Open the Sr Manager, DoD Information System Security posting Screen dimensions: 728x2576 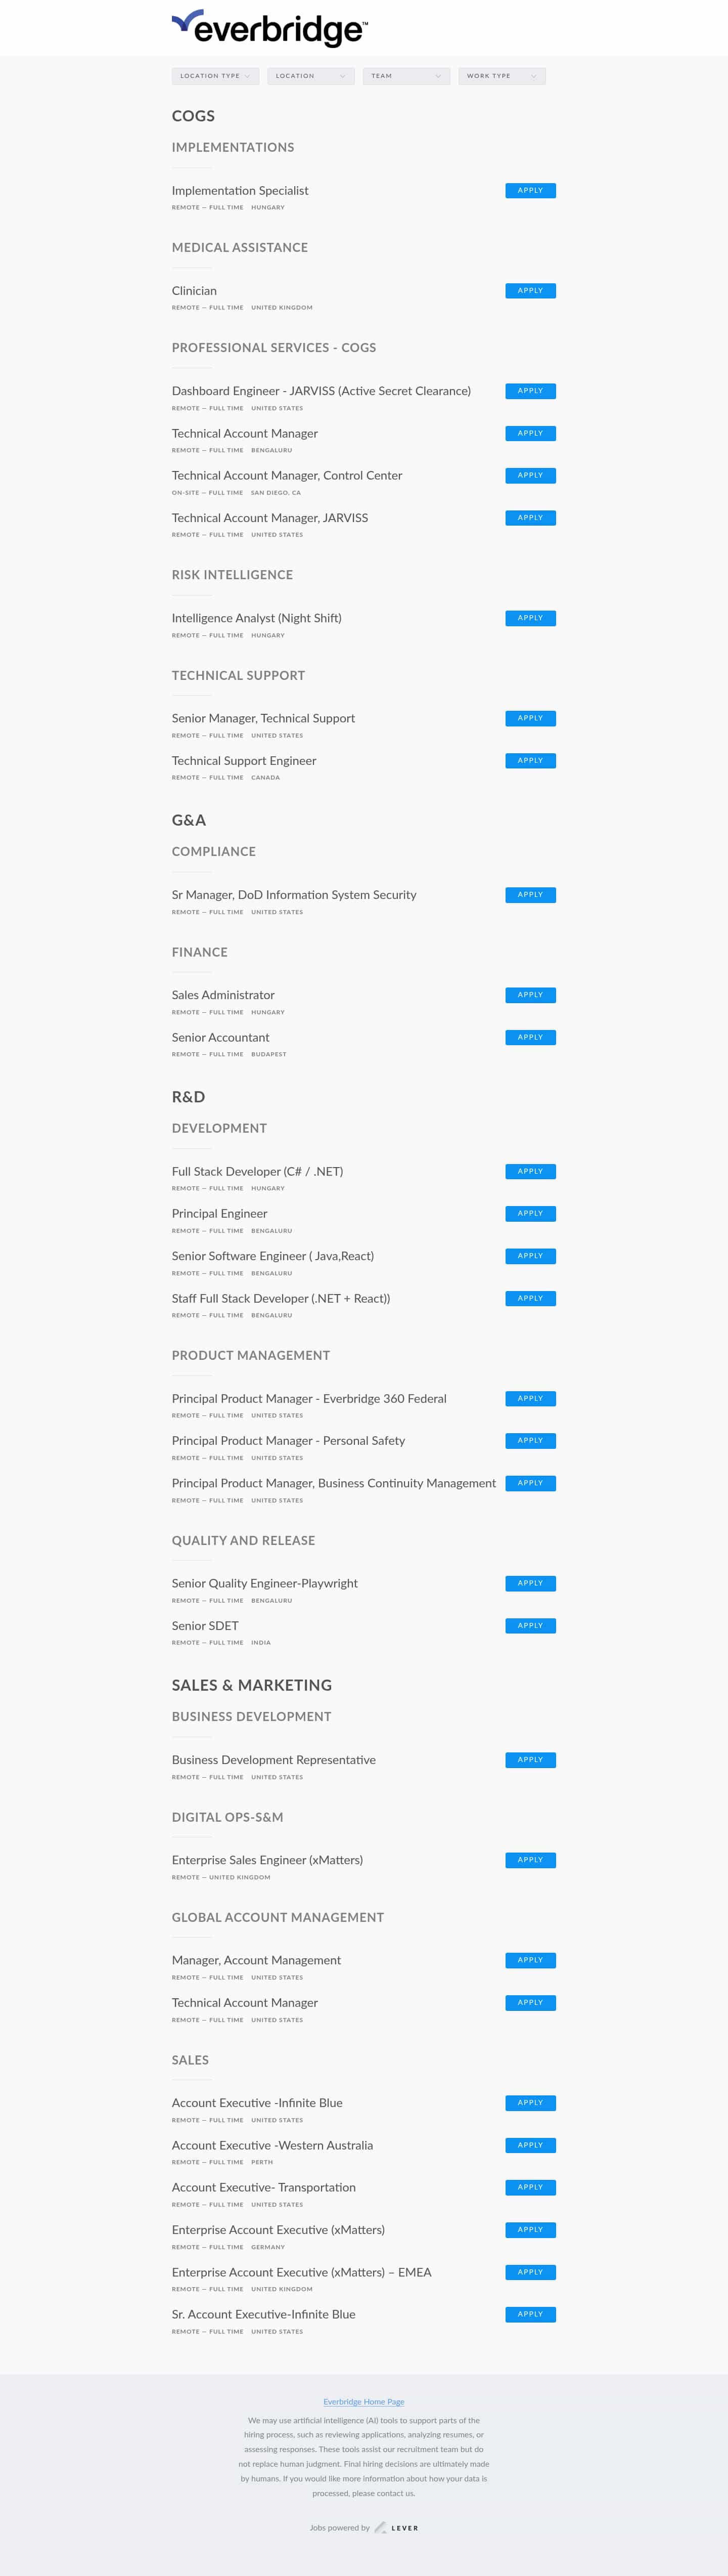coord(294,895)
